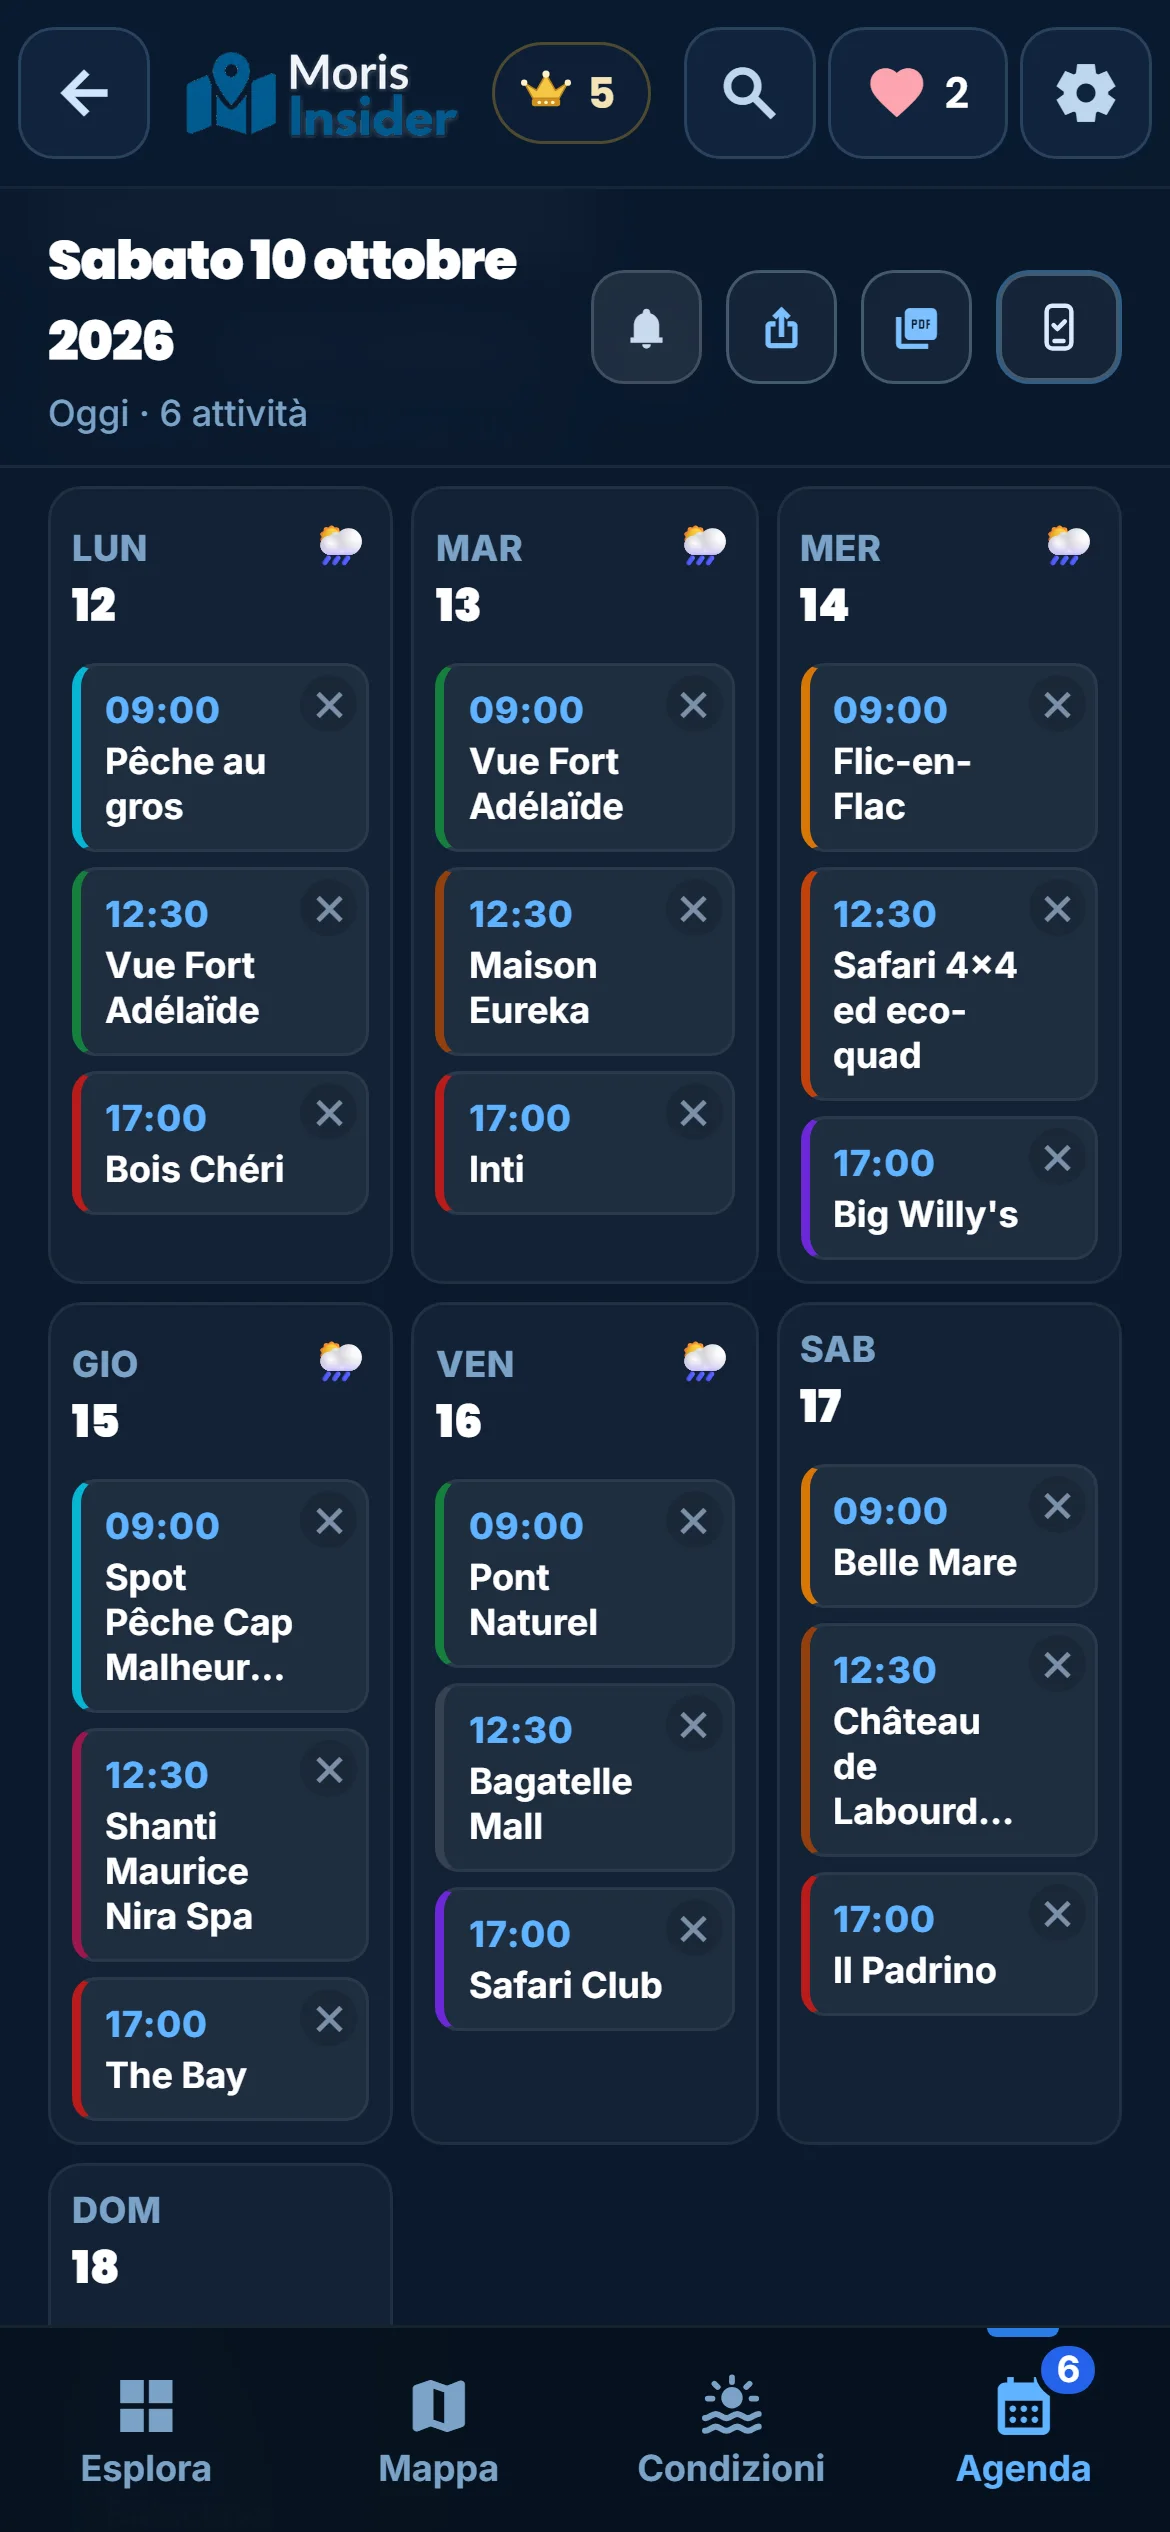Remove Pêche au gros from Monday
1170x2532 pixels.
pos(329,706)
